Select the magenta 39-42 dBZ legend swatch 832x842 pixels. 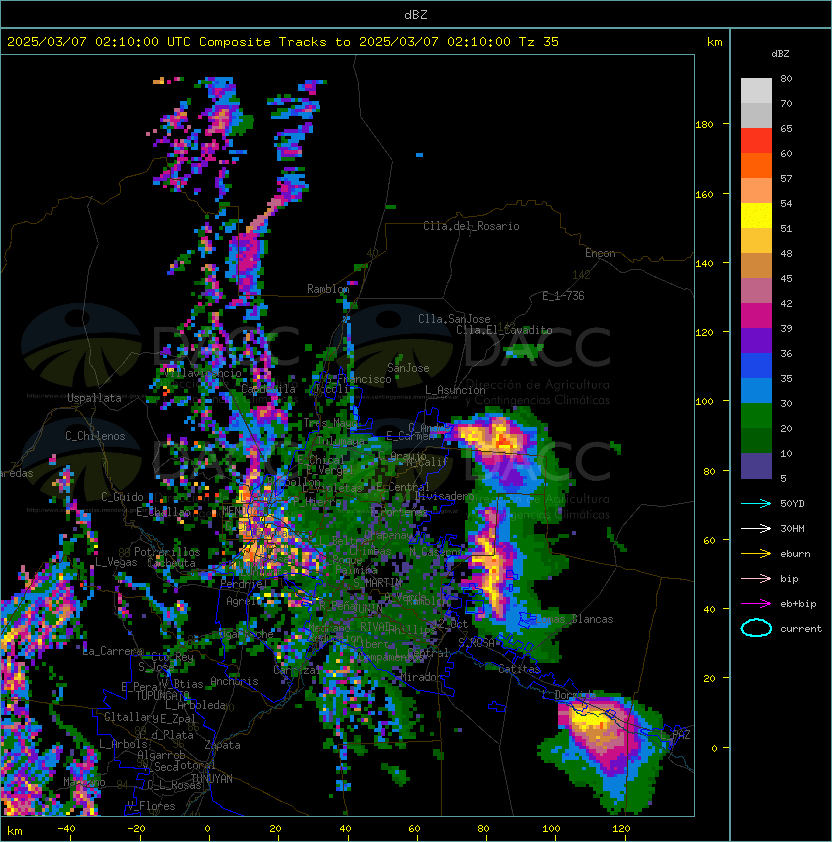click(x=756, y=316)
